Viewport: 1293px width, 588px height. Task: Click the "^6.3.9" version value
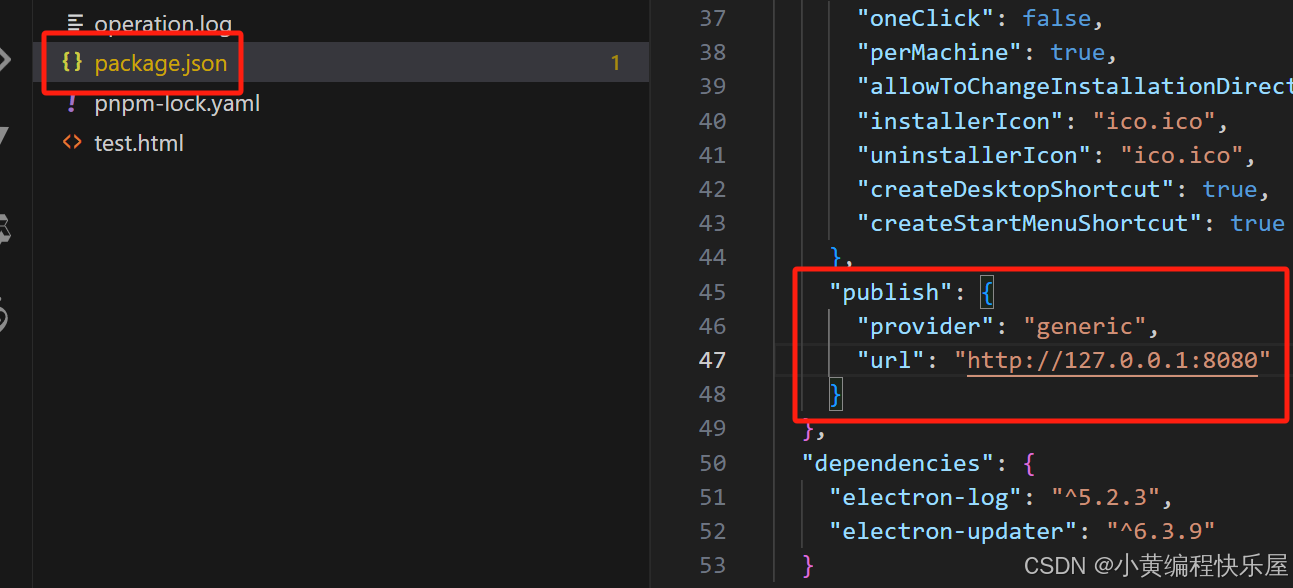[x=1160, y=531]
